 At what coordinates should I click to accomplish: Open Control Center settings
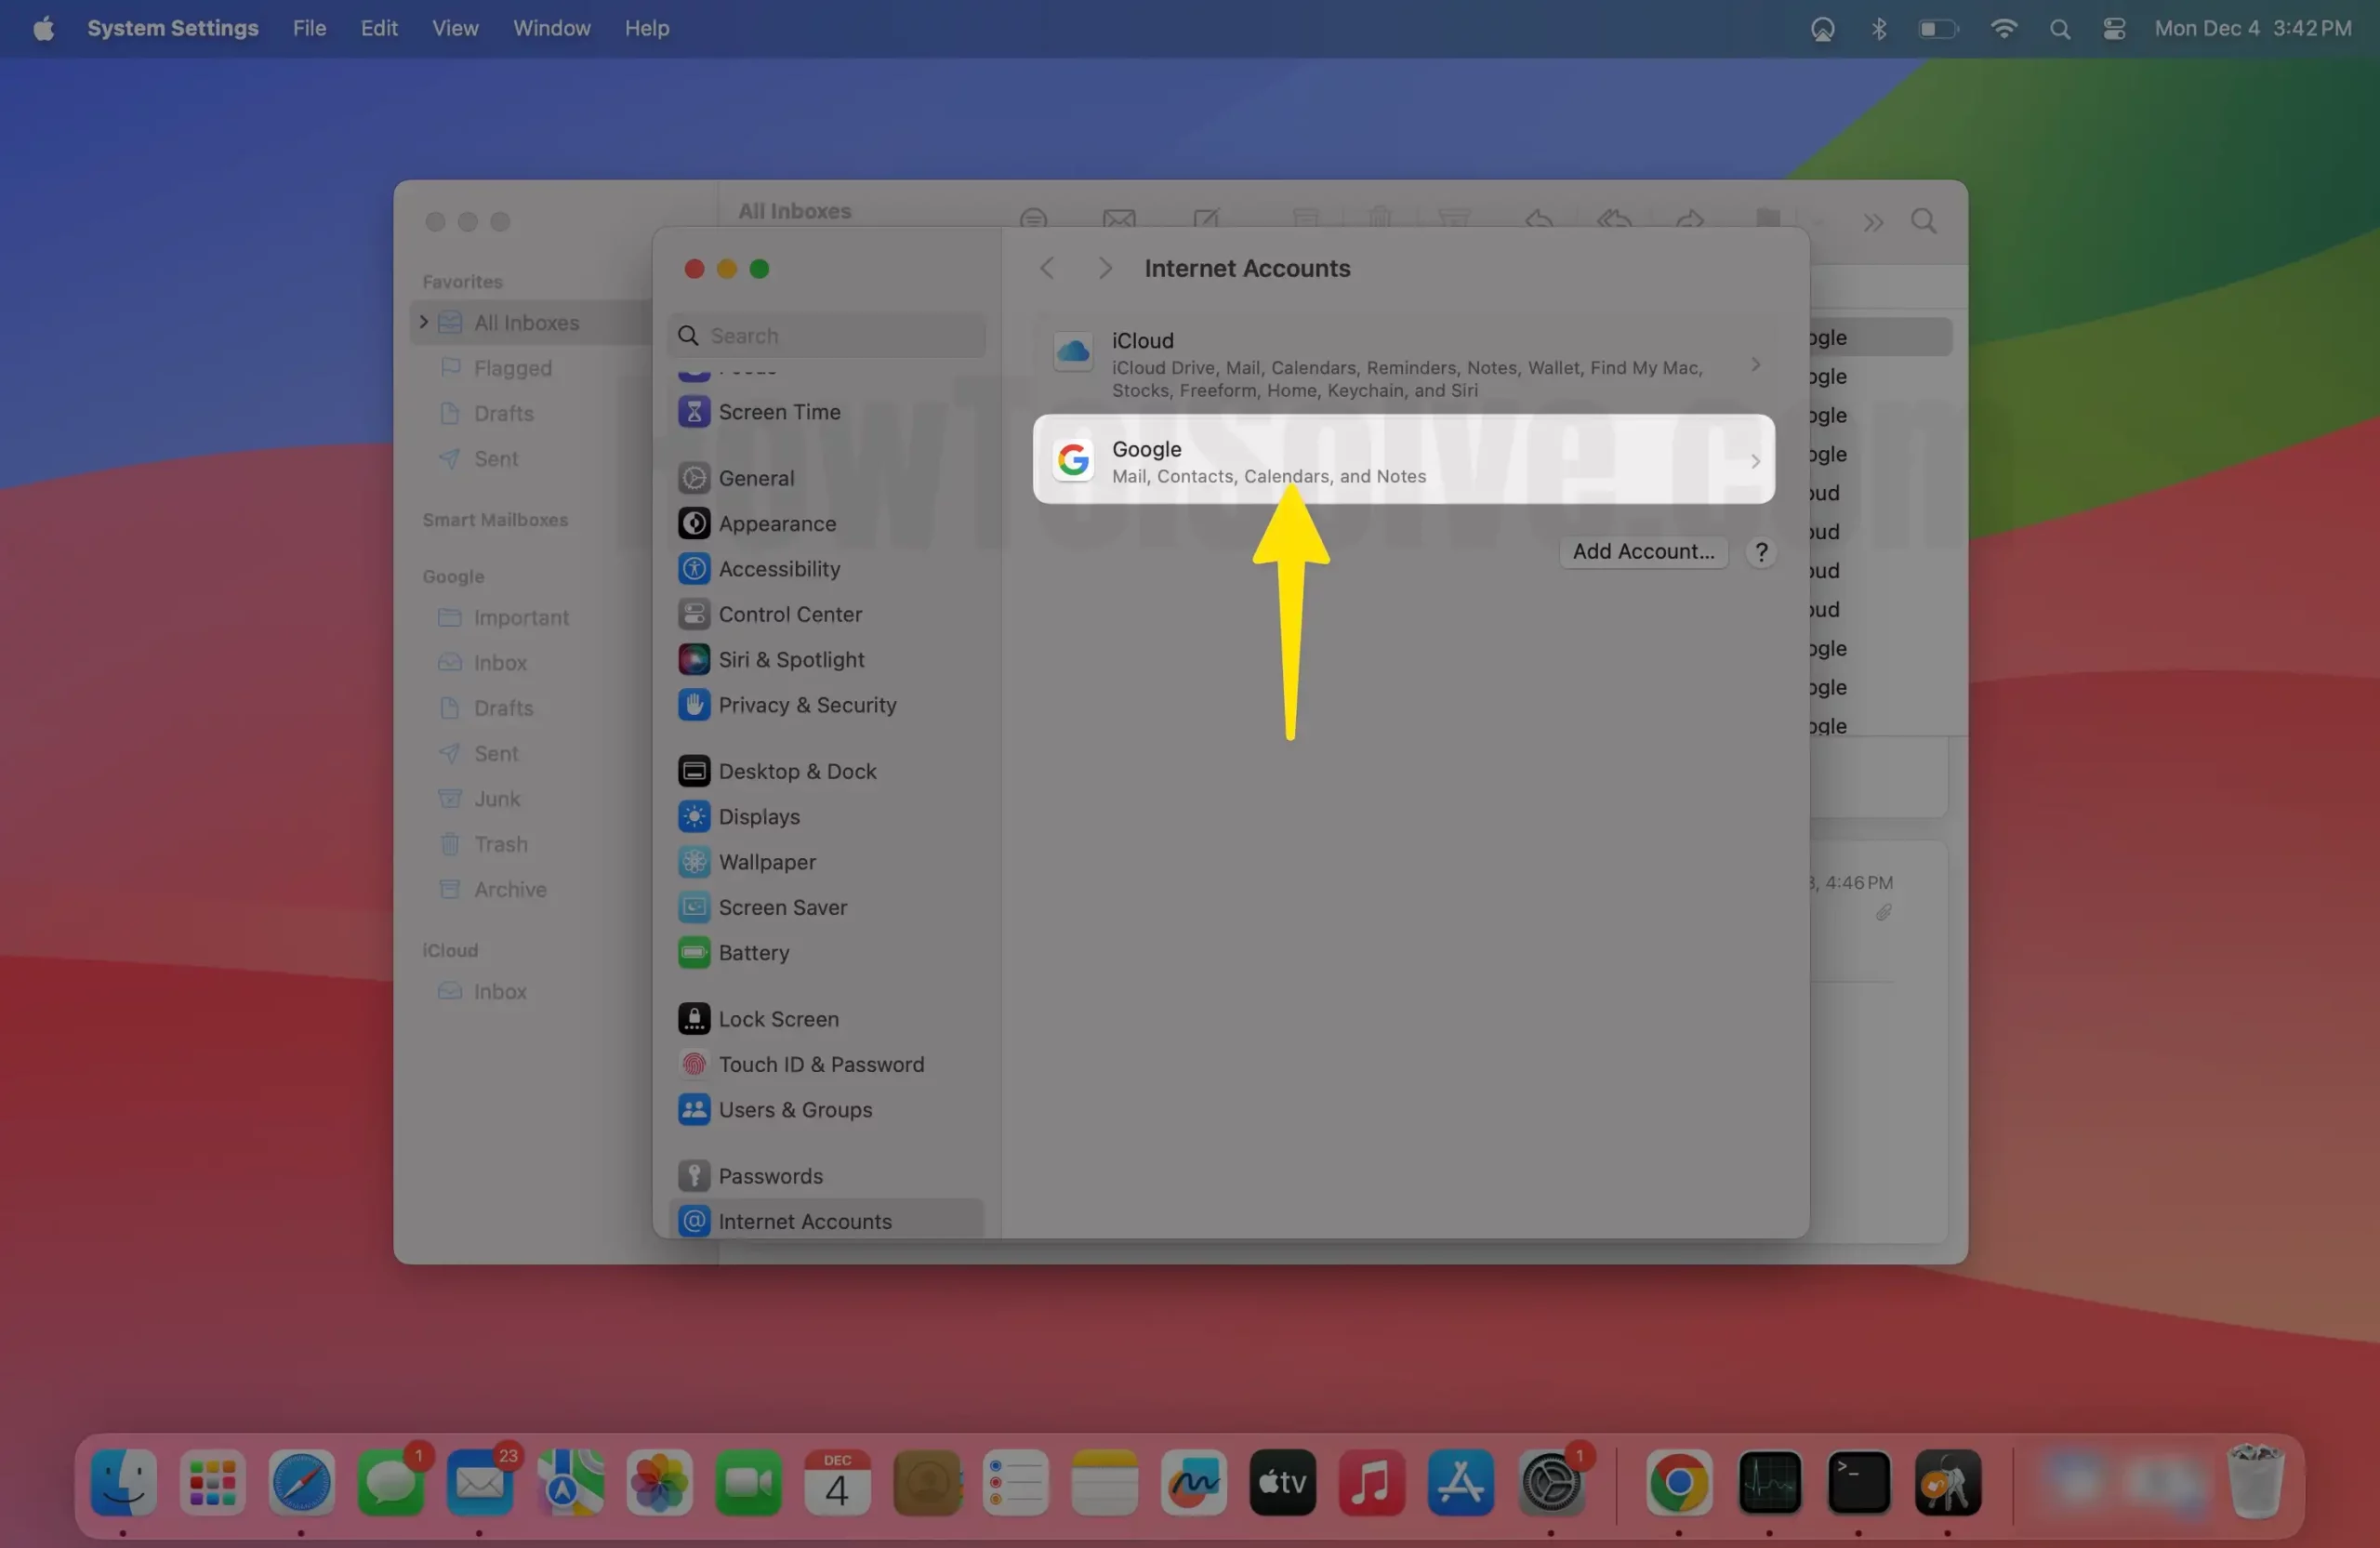pos(789,614)
